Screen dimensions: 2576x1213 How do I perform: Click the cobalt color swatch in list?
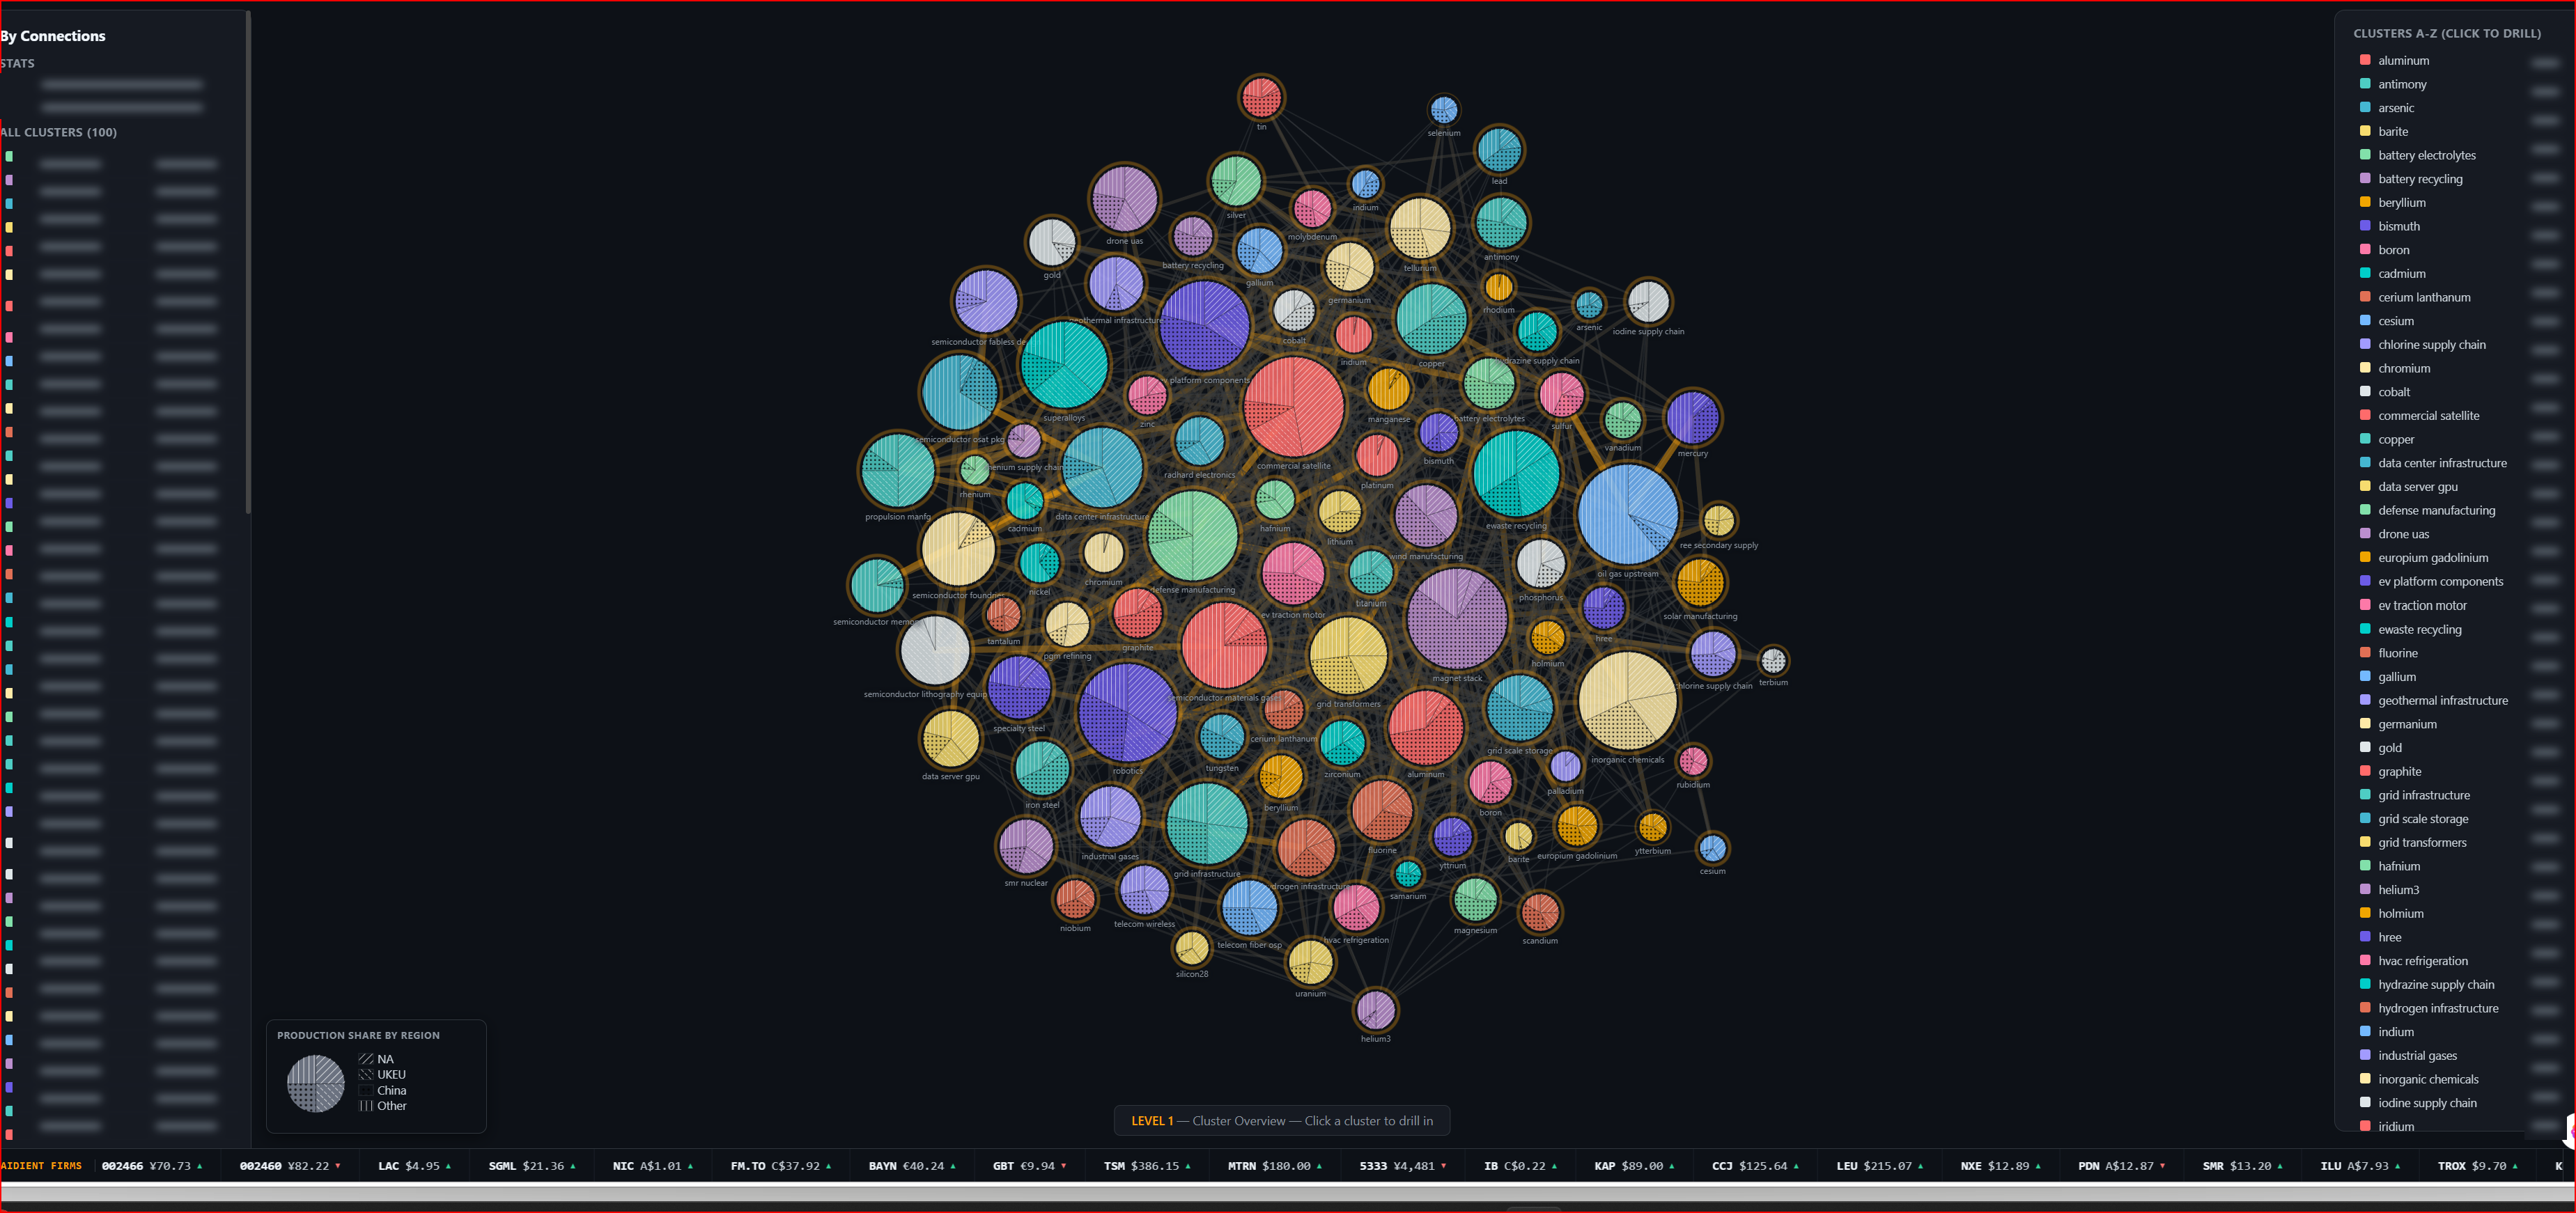tap(2365, 392)
